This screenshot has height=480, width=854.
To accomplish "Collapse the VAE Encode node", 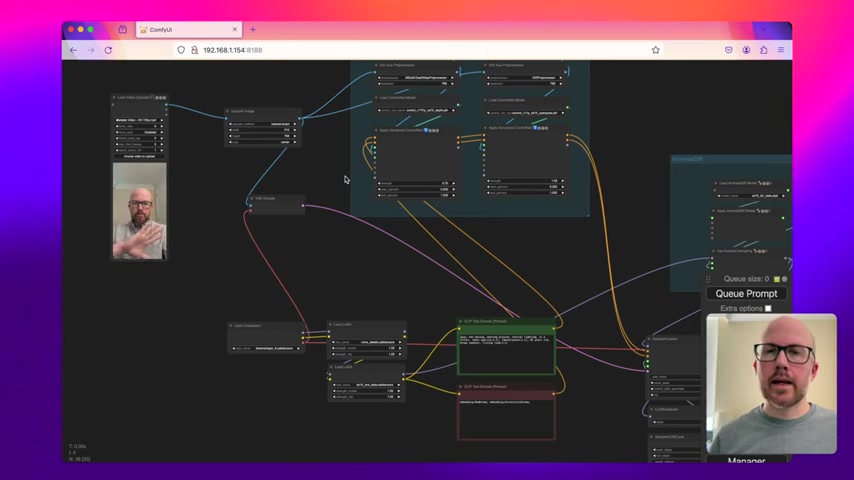I will point(251,198).
